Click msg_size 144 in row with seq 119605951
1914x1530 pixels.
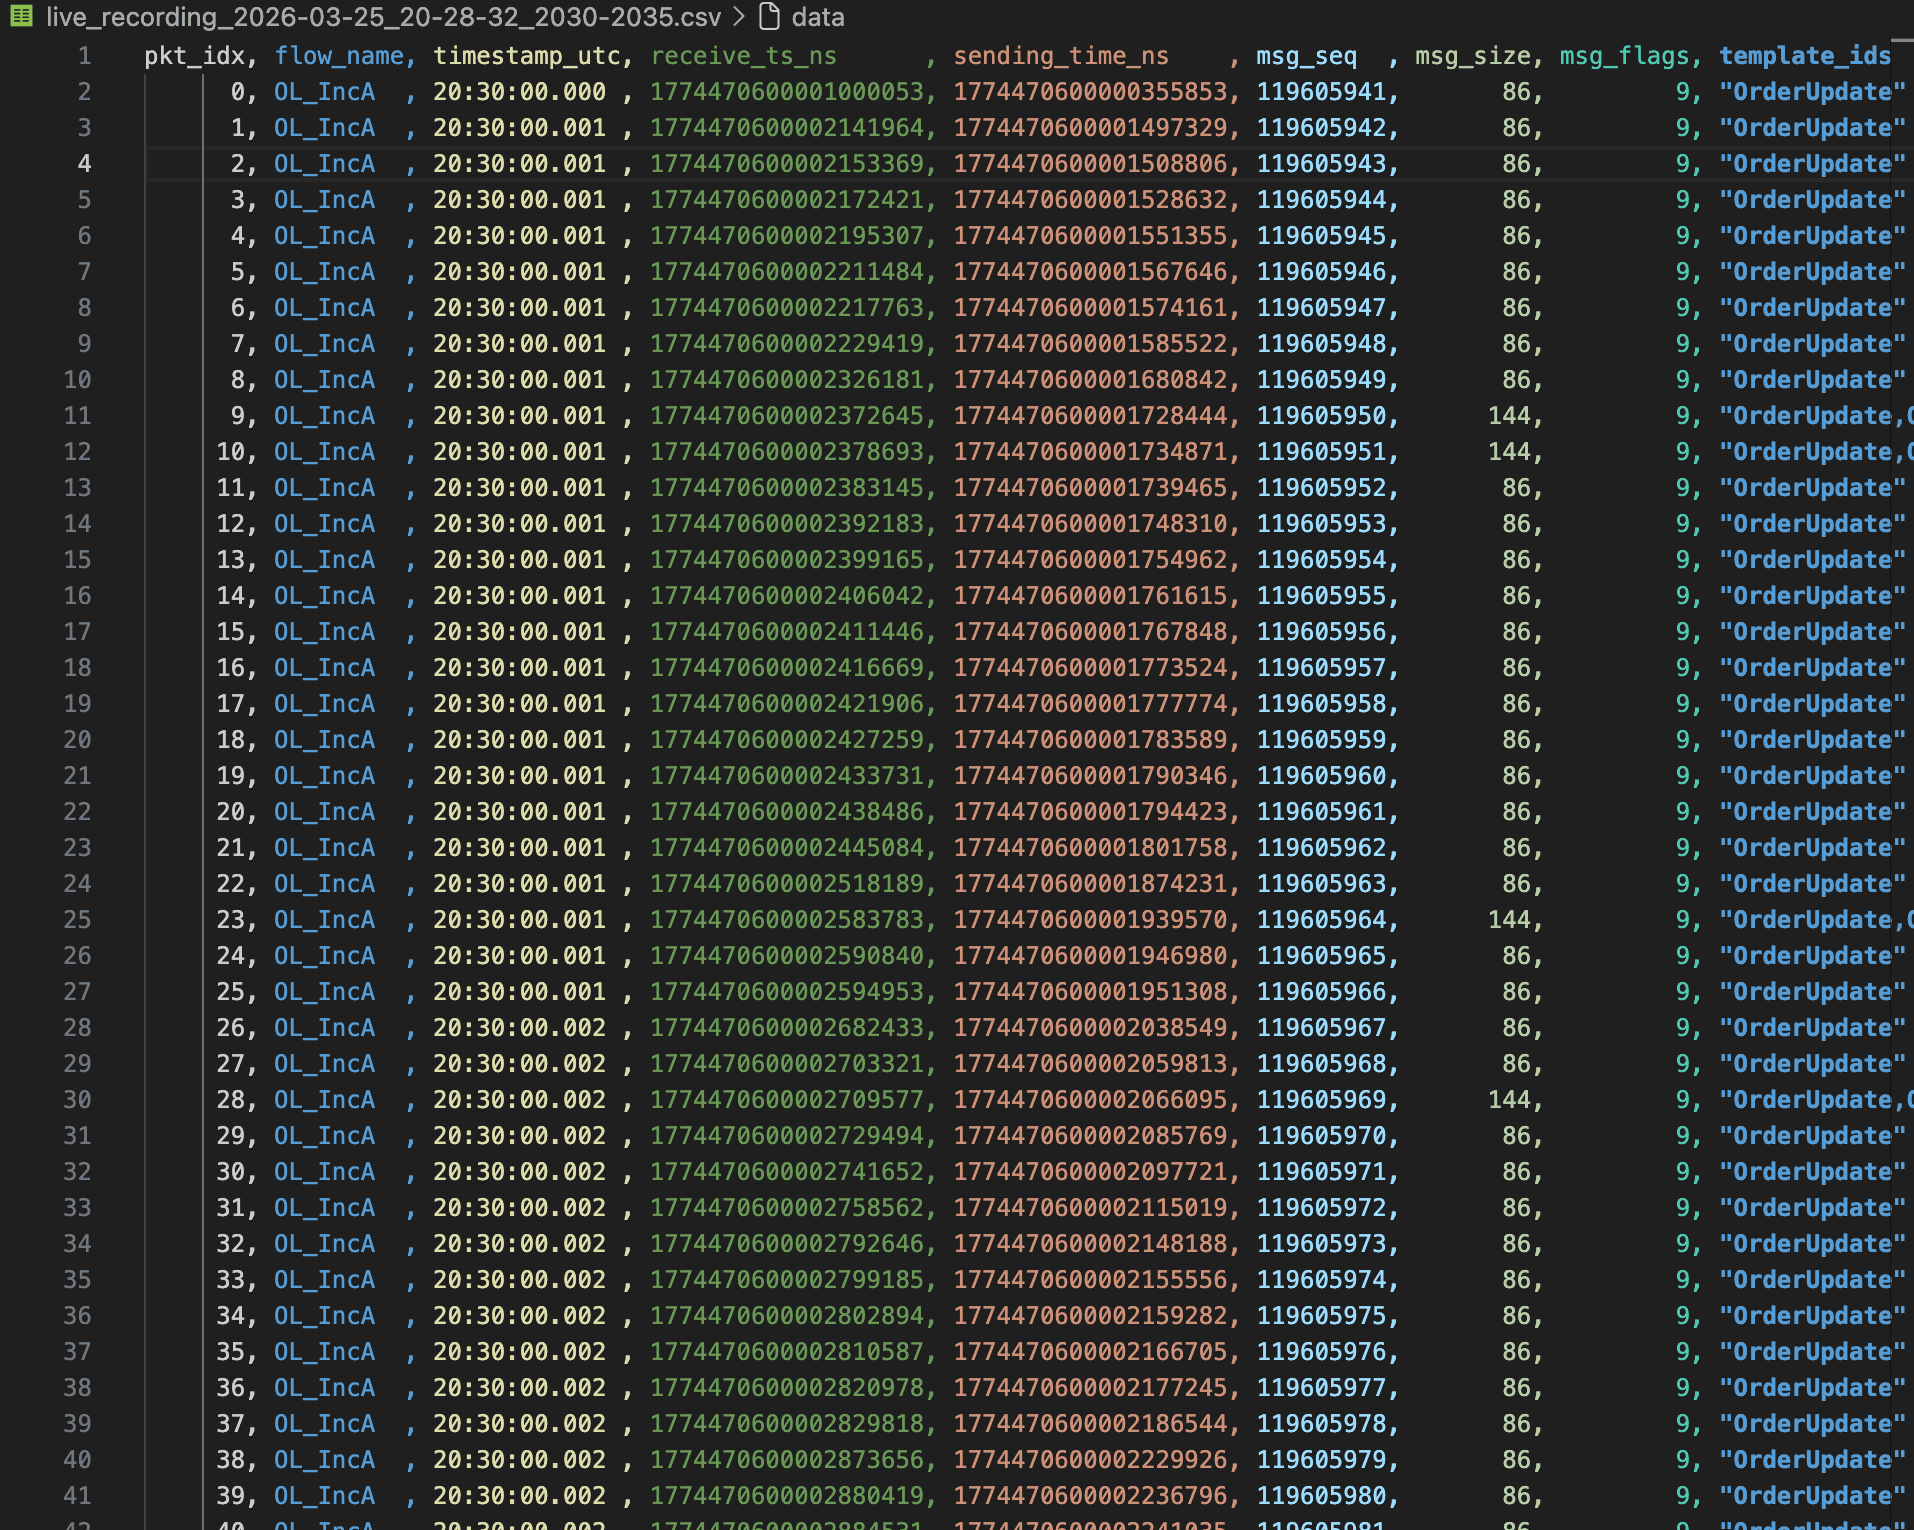[1509, 452]
